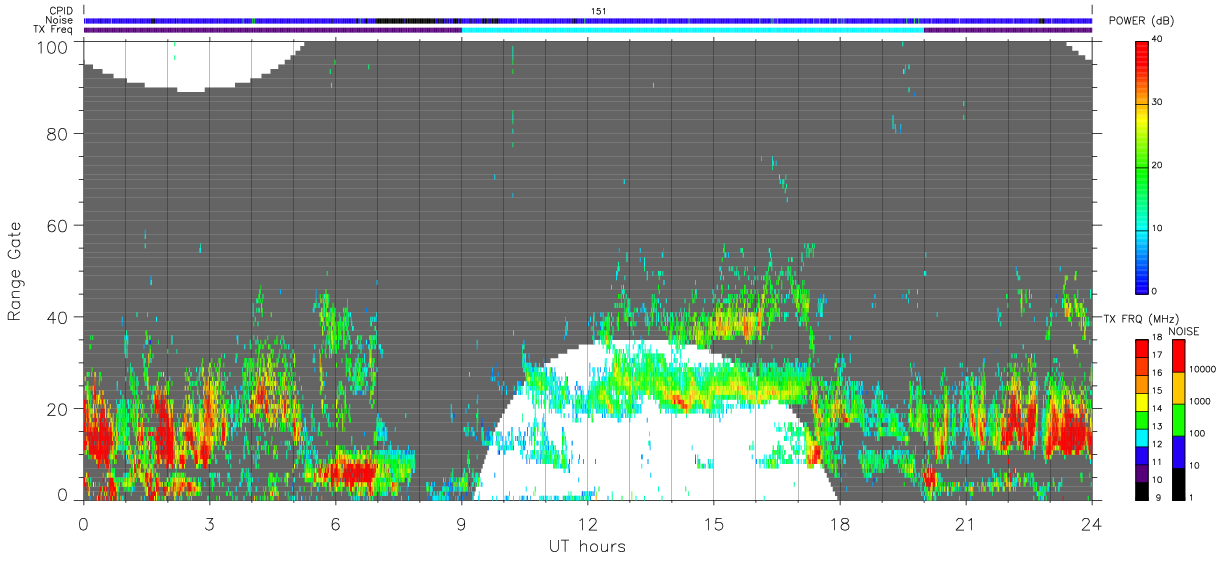
Task: Click x-axis tick label 9
Action: click(461, 525)
